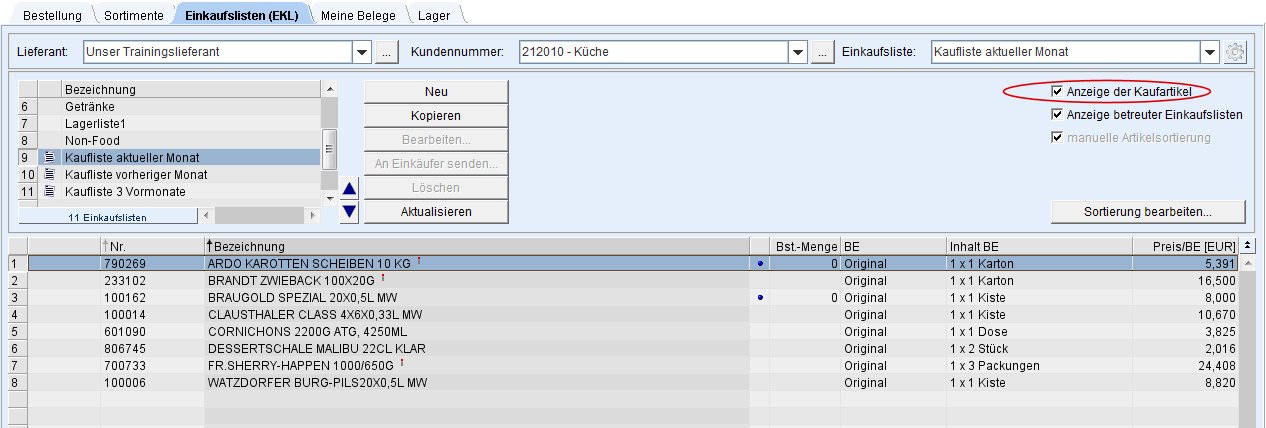The image size is (1266, 428).
Task: Expand the Kundennummer dropdown list
Action: point(798,52)
